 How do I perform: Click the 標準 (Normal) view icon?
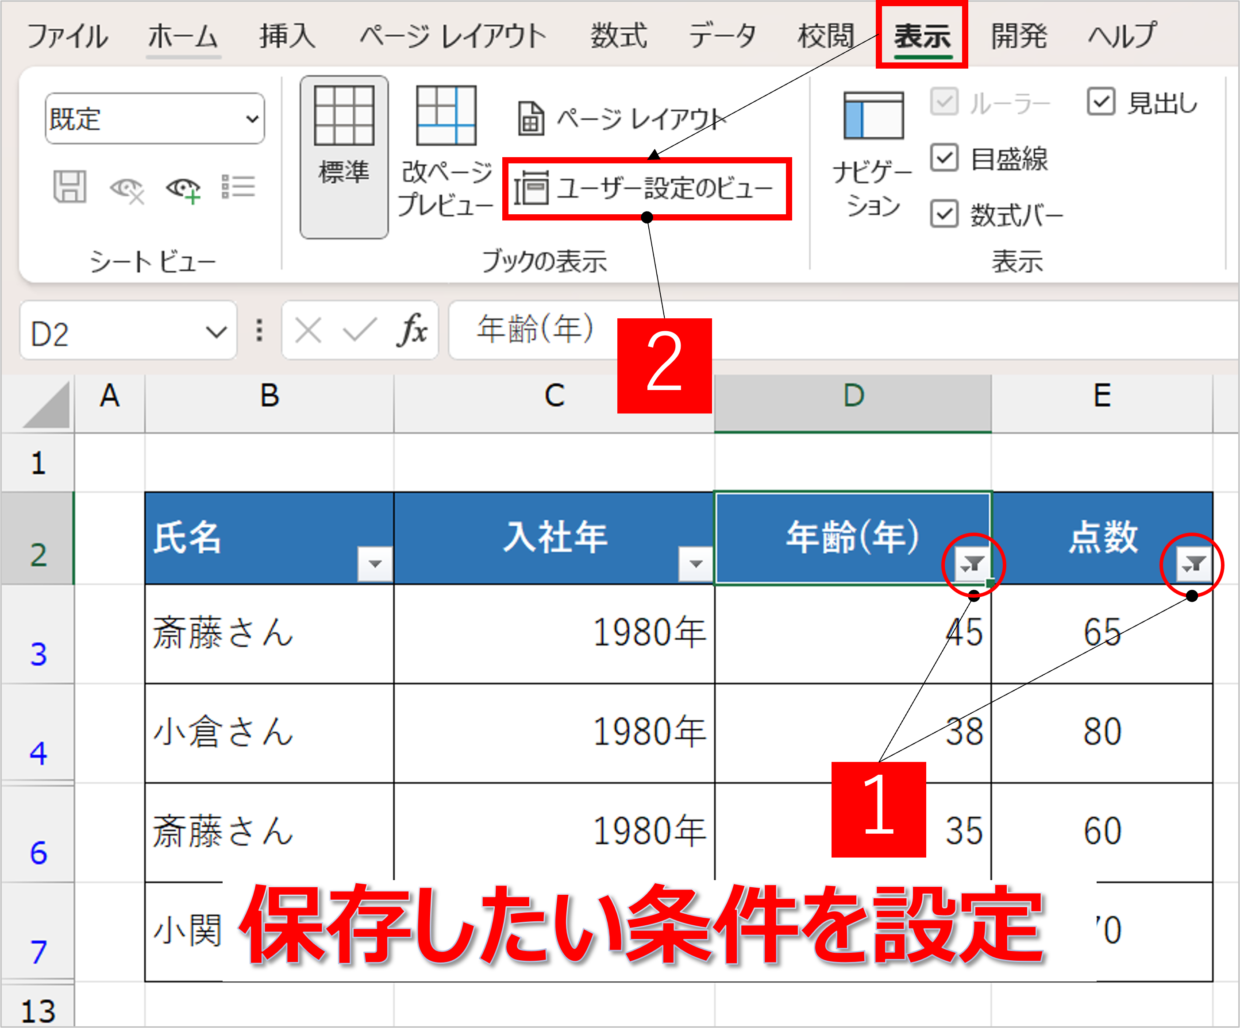(344, 155)
